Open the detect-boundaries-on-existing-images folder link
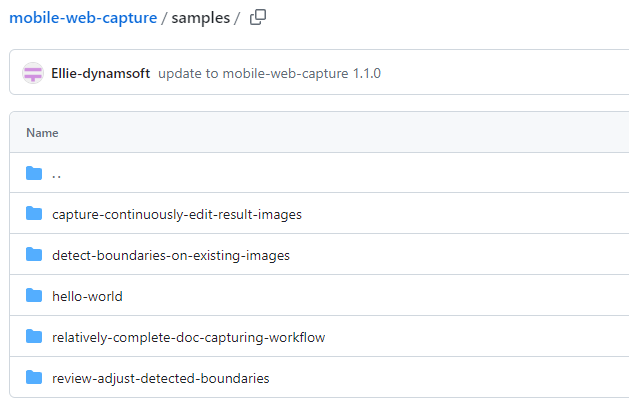629x406 pixels. (170, 255)
